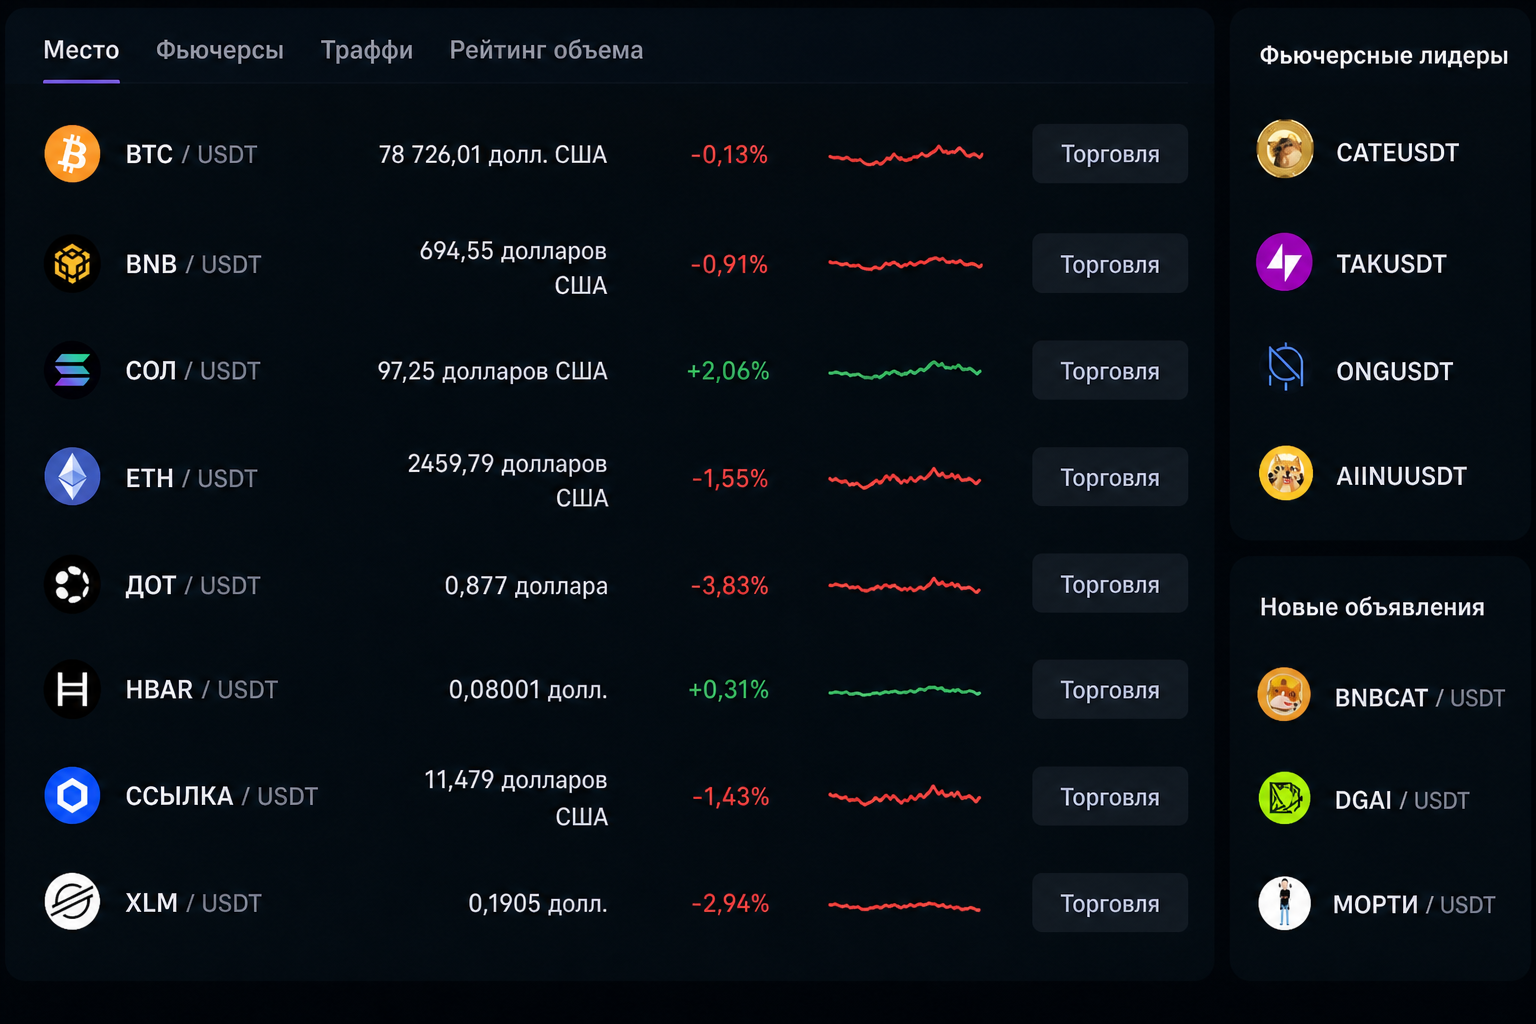Click Торговля button for BNB
This screenshot has width=1536, height=1024.
pyautogui.click(x=1110, y=264)
